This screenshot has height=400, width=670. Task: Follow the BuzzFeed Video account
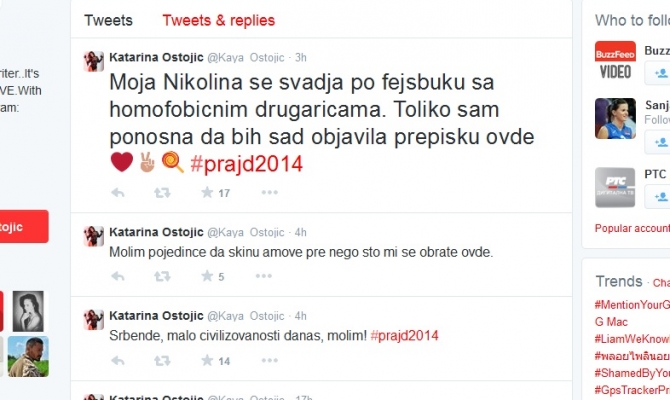coord(658,73)
